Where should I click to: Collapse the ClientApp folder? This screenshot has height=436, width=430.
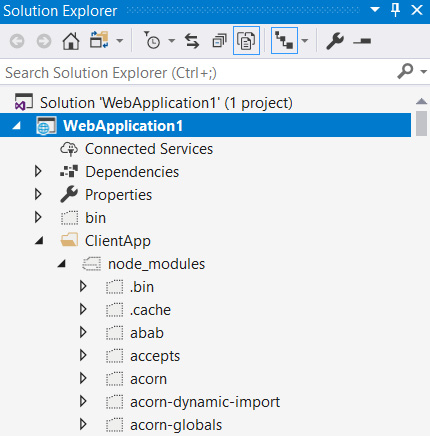point(39,241)
